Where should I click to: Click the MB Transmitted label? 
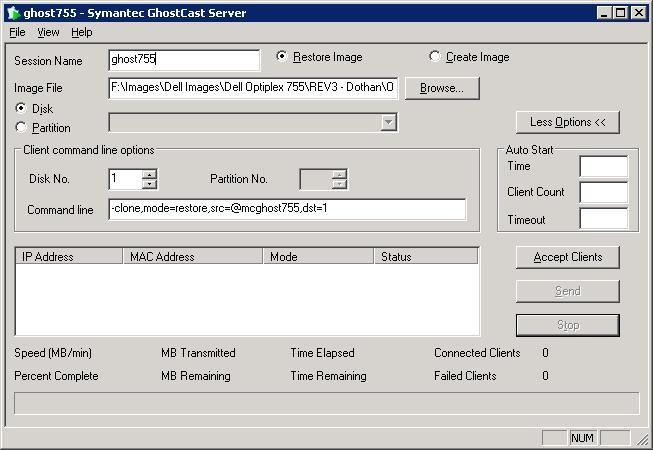click(198, 353)
